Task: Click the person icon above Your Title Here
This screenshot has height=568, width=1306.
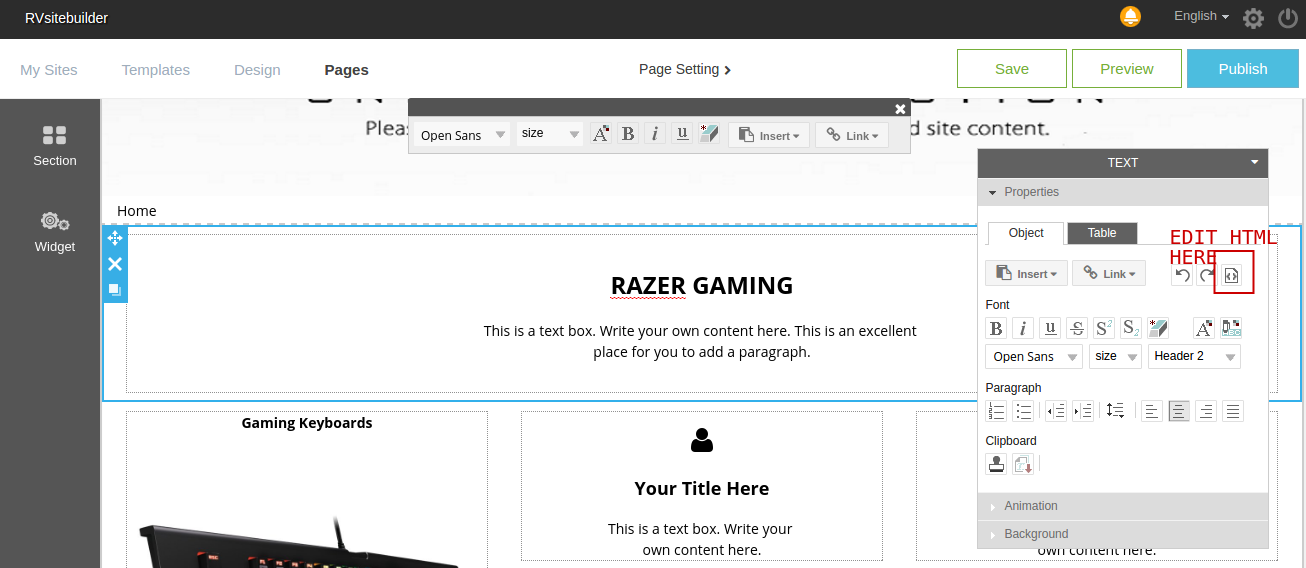Action: point(702,440)
